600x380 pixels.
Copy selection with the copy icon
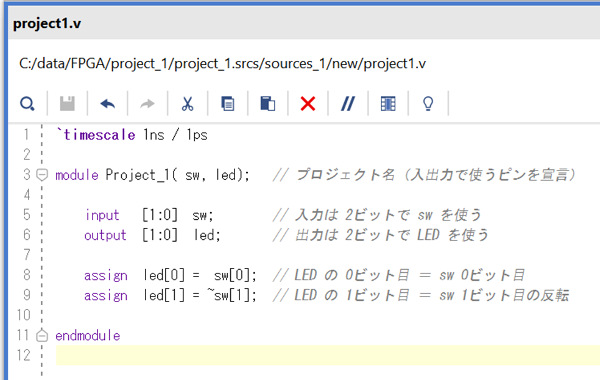(228, 104)
